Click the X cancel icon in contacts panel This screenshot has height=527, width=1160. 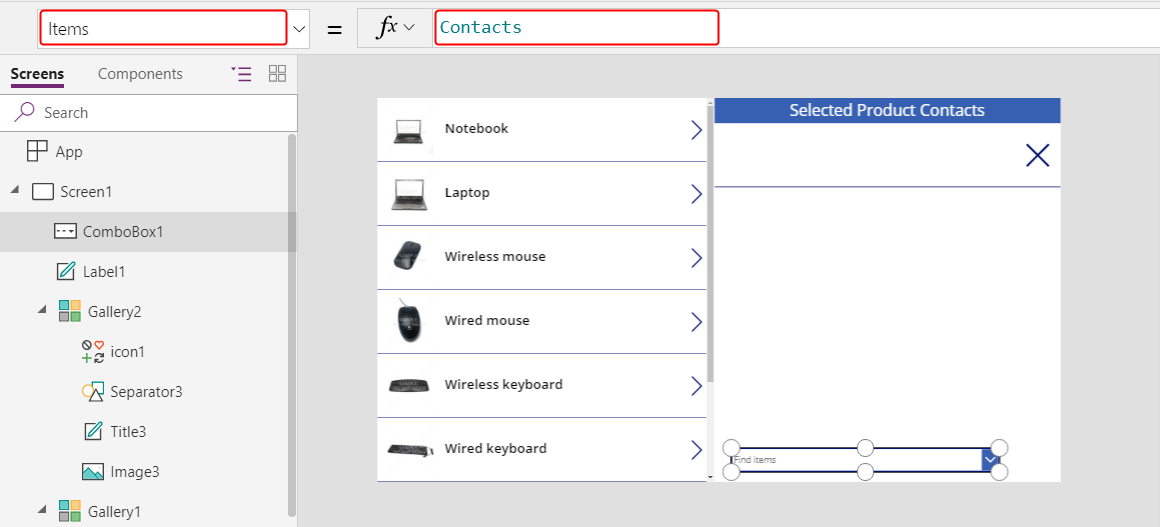[1038, 155]
